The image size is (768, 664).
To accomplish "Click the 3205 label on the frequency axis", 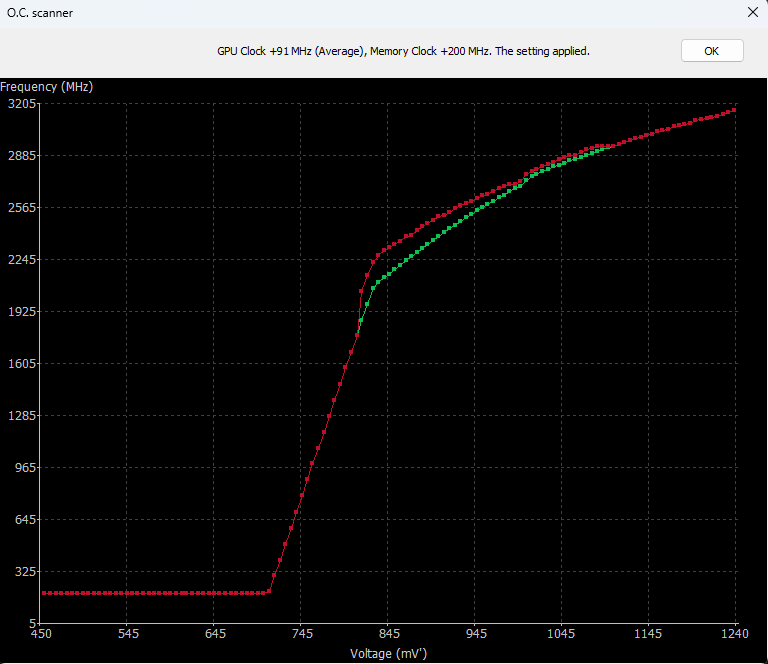I will click(21, 104).
